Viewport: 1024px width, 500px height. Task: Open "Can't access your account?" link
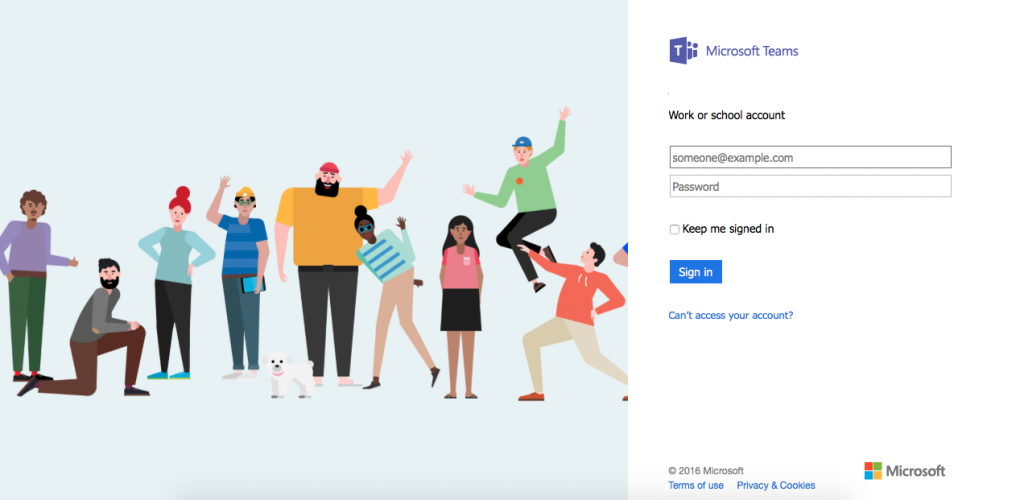point(731,315)
